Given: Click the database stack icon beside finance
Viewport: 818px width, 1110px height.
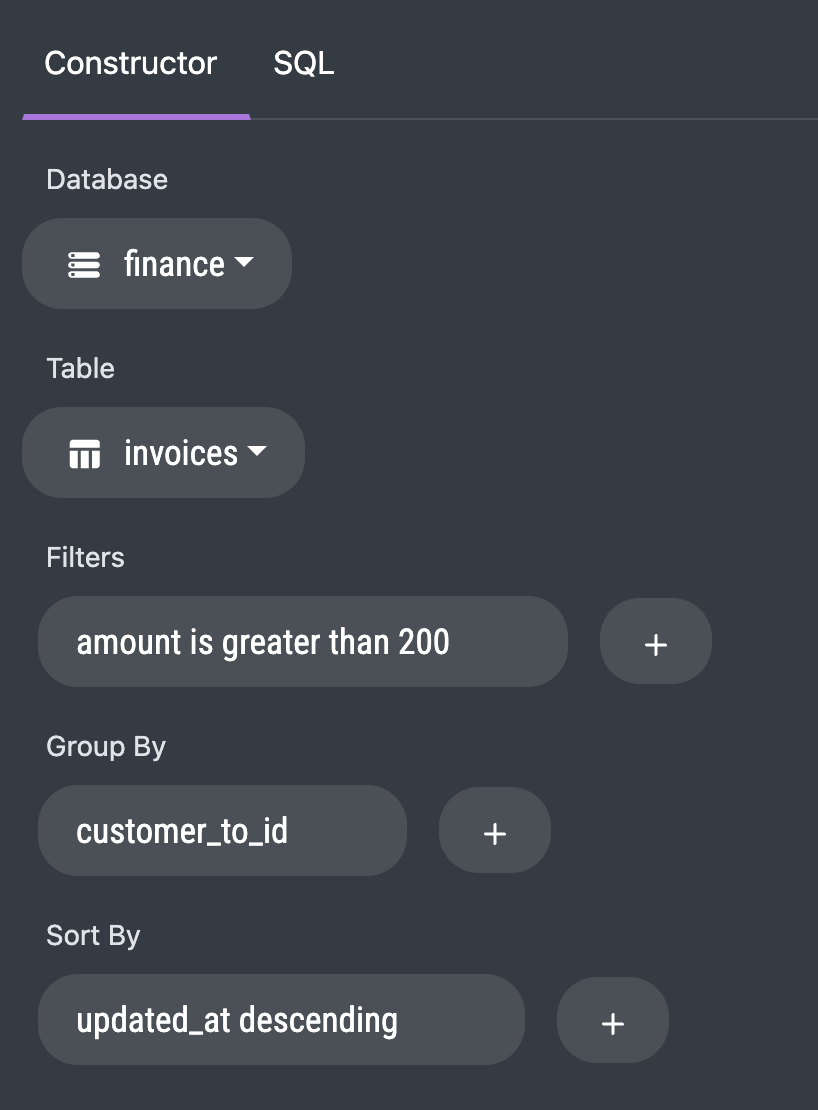Looking at the screenshot, I should [x=84, y=264].
